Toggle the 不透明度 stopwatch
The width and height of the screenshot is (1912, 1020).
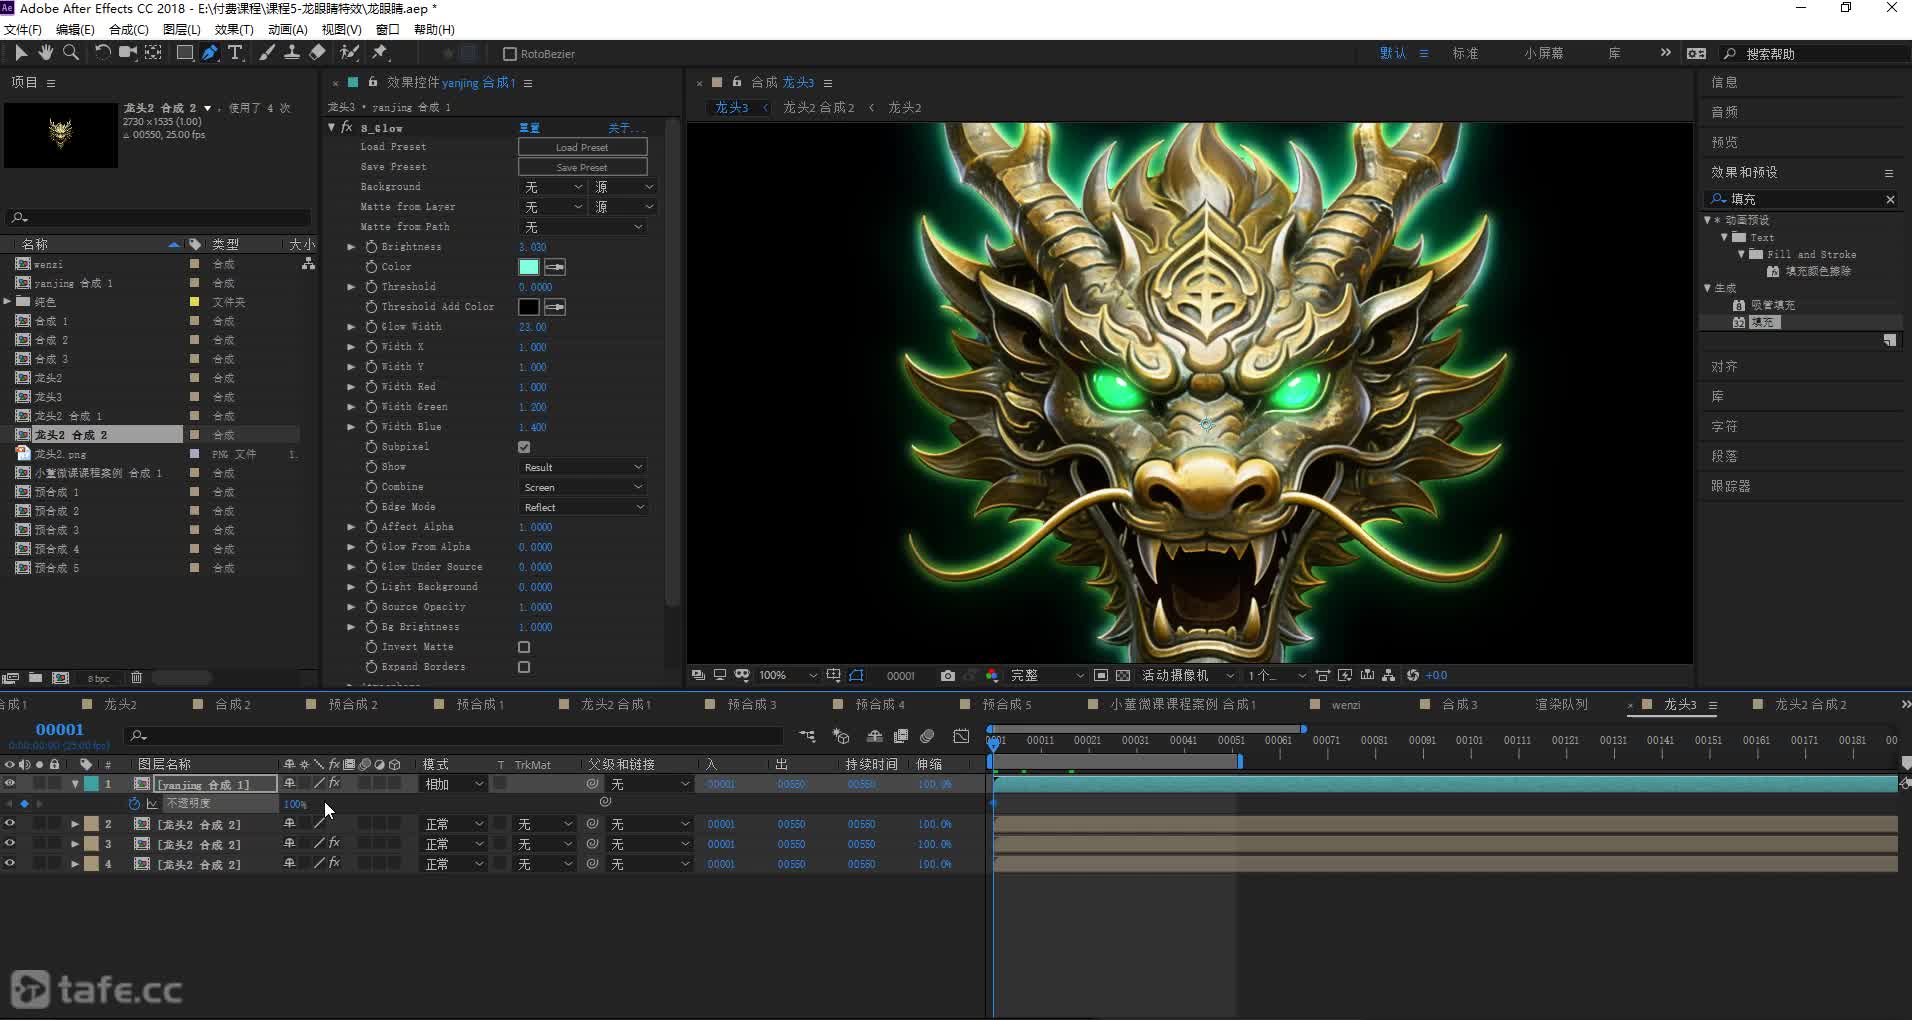(135, 803)
